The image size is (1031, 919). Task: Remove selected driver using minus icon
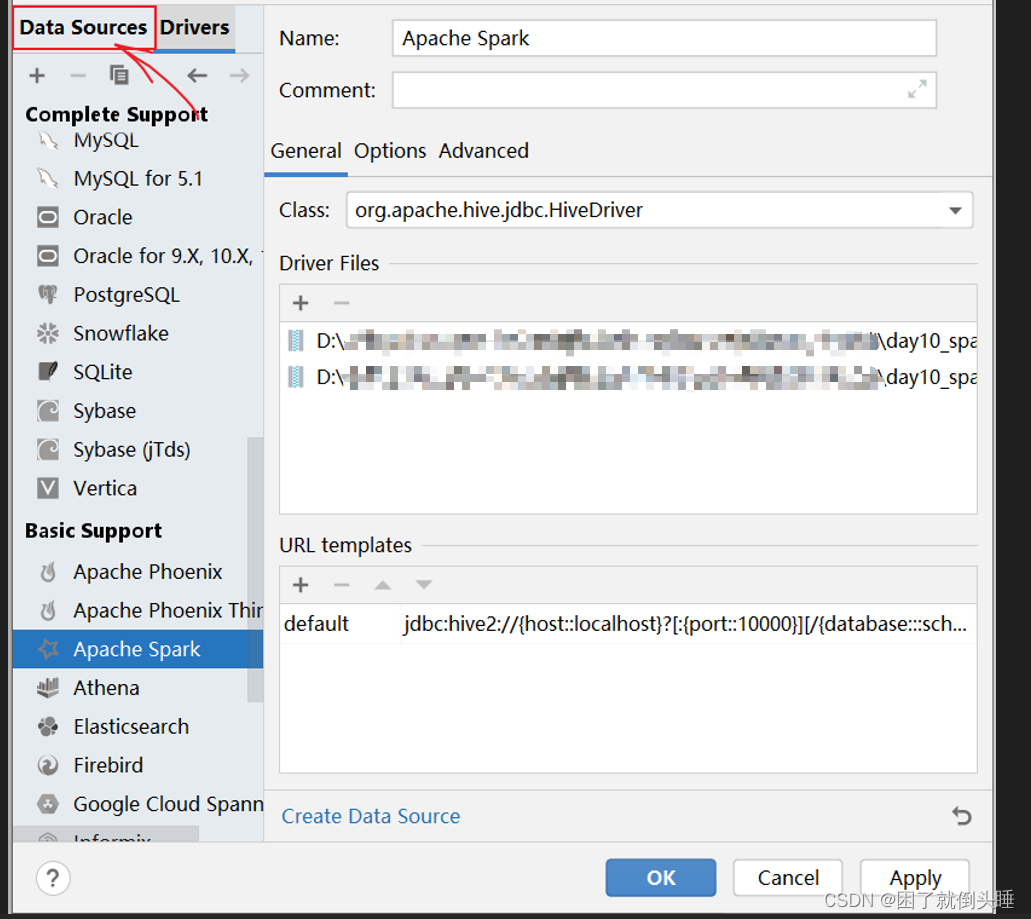coord(77,75)
